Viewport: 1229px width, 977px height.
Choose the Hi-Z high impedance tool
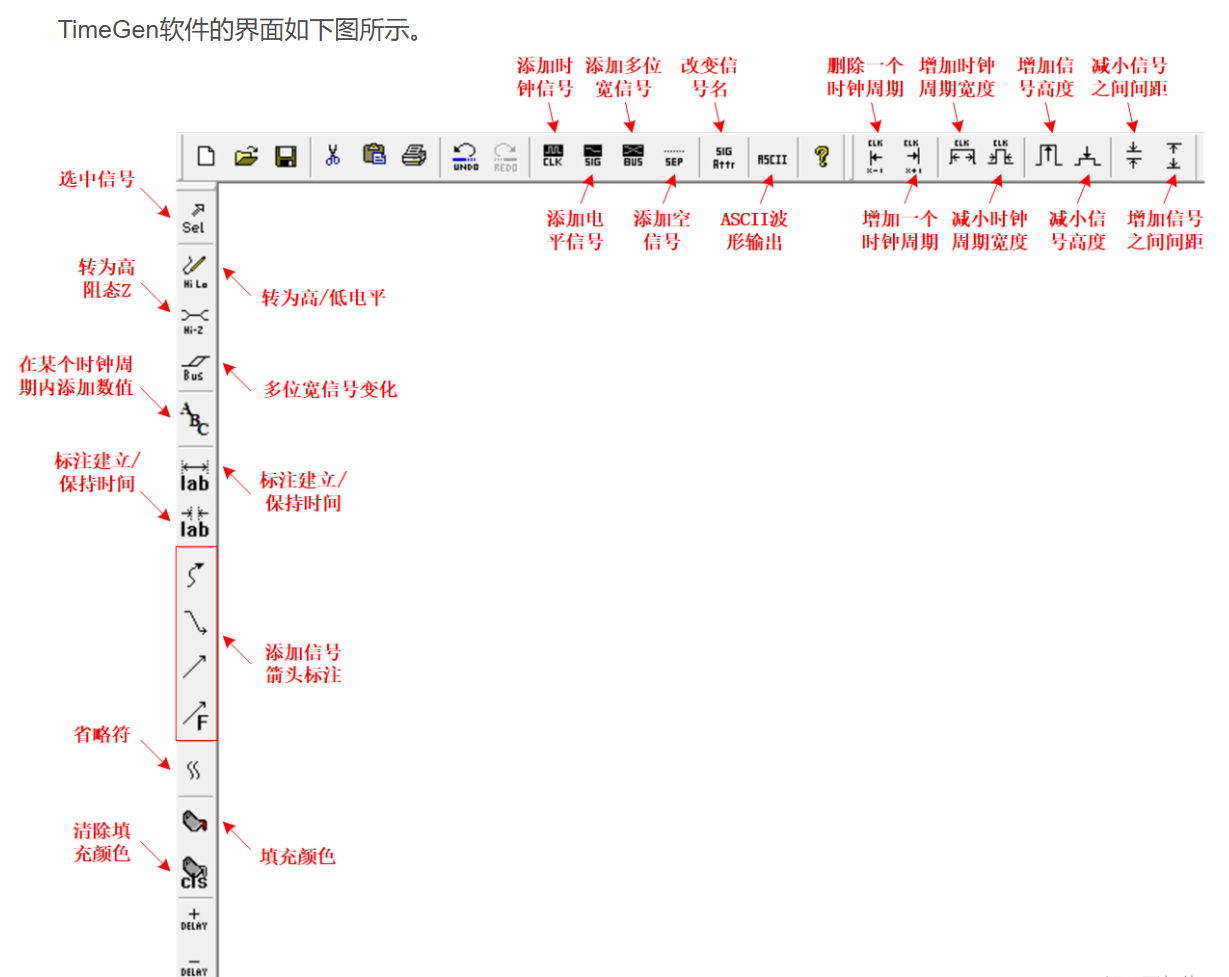tap(195, 320)
